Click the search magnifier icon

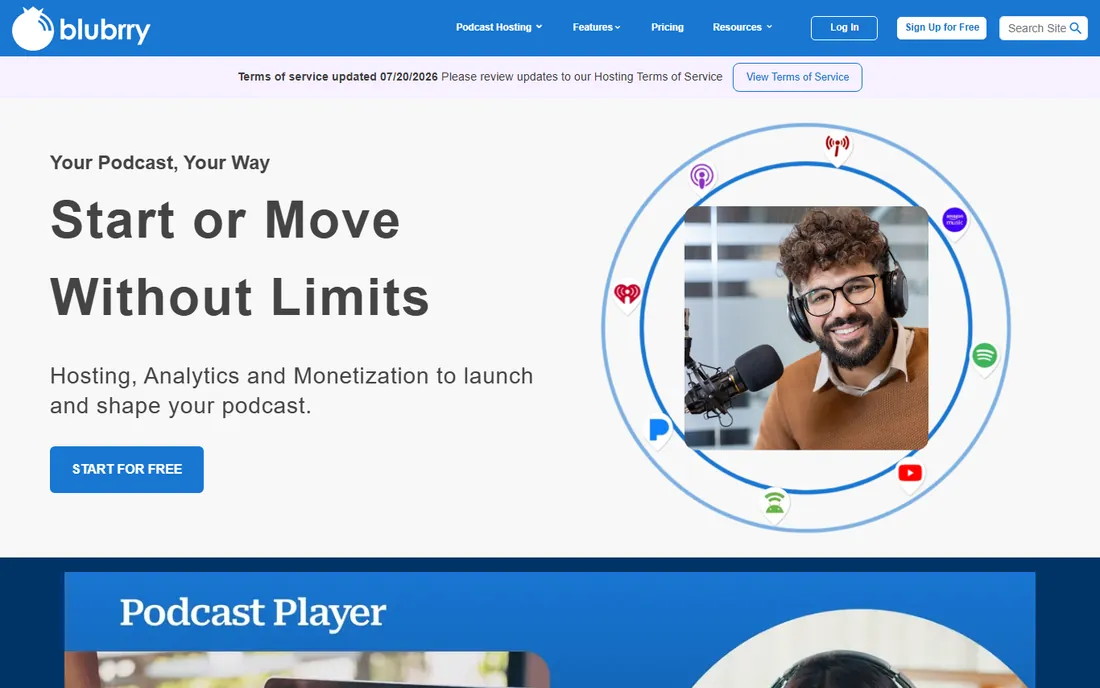point(1075,28)
